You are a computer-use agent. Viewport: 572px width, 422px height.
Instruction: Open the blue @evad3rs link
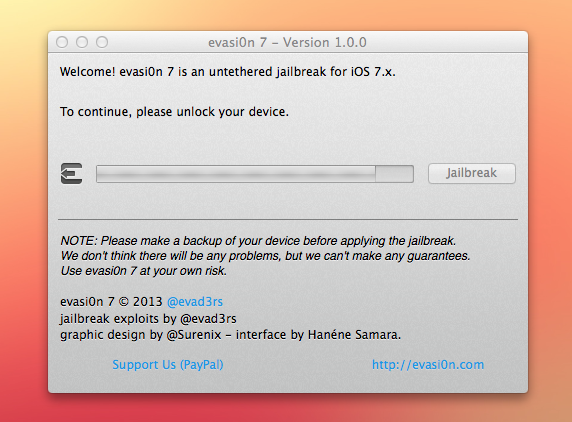(x=195, y=302)
